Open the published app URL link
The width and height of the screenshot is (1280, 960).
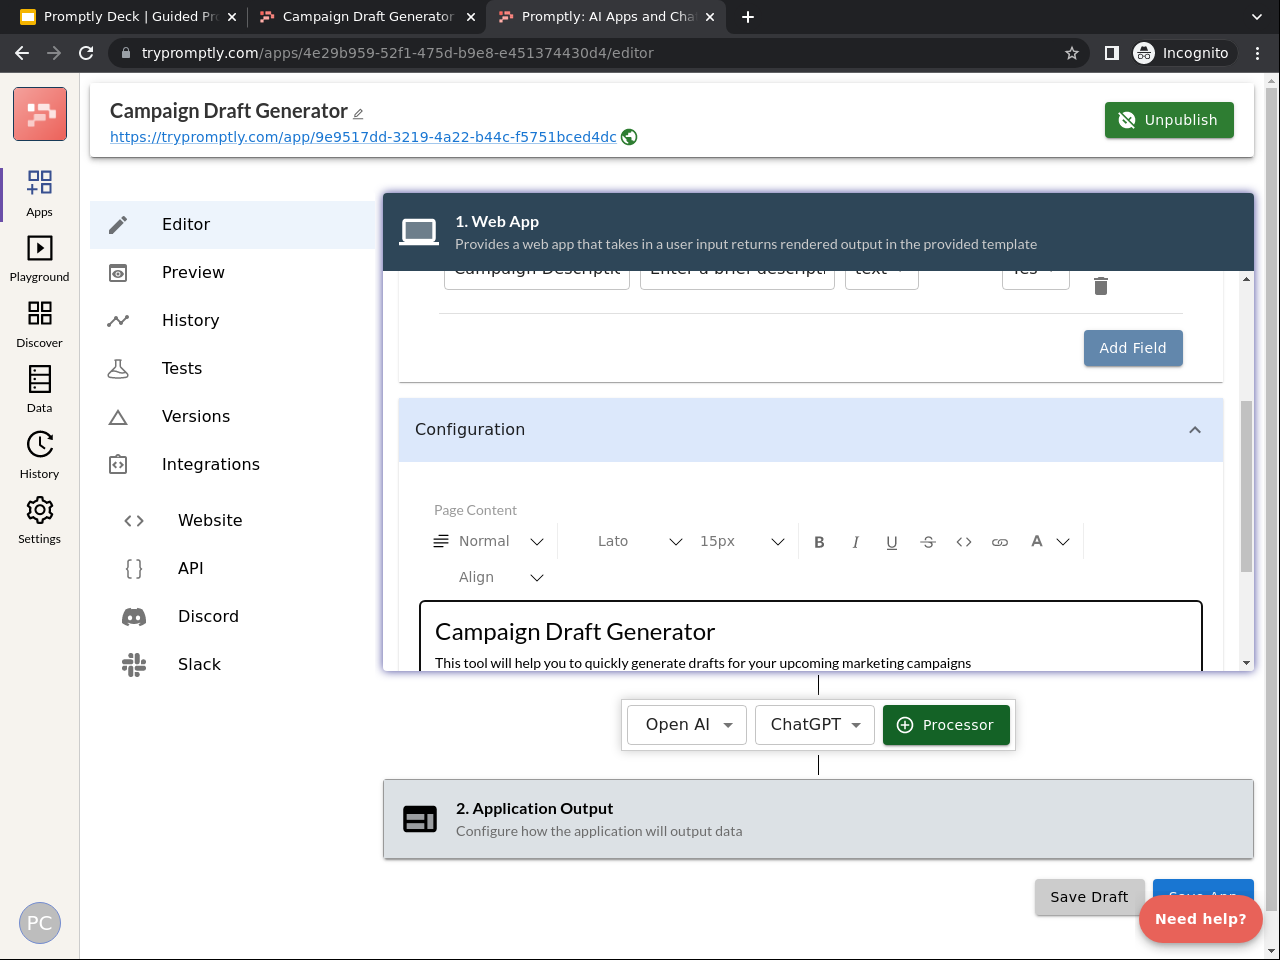[x=363, y=137]
